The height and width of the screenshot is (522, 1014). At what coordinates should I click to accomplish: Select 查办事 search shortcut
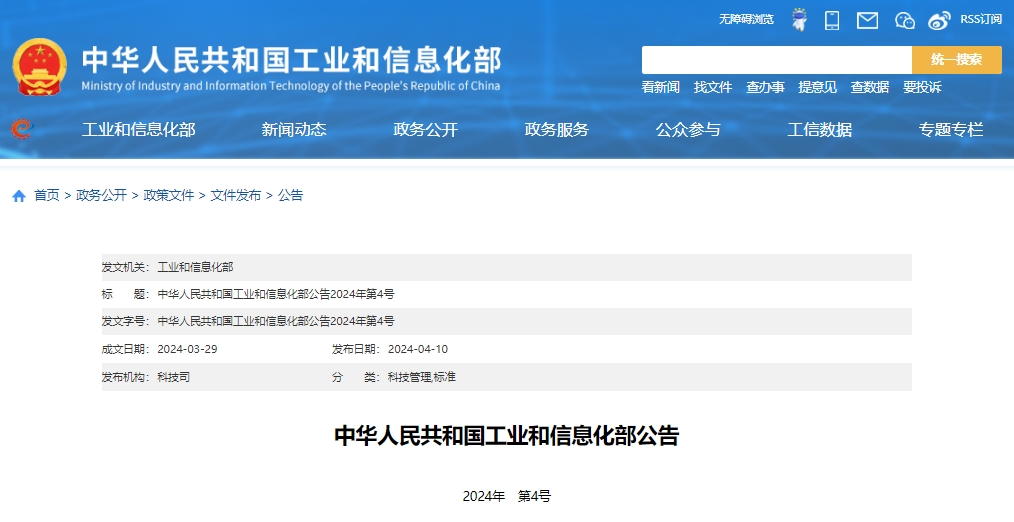(765, 87)
